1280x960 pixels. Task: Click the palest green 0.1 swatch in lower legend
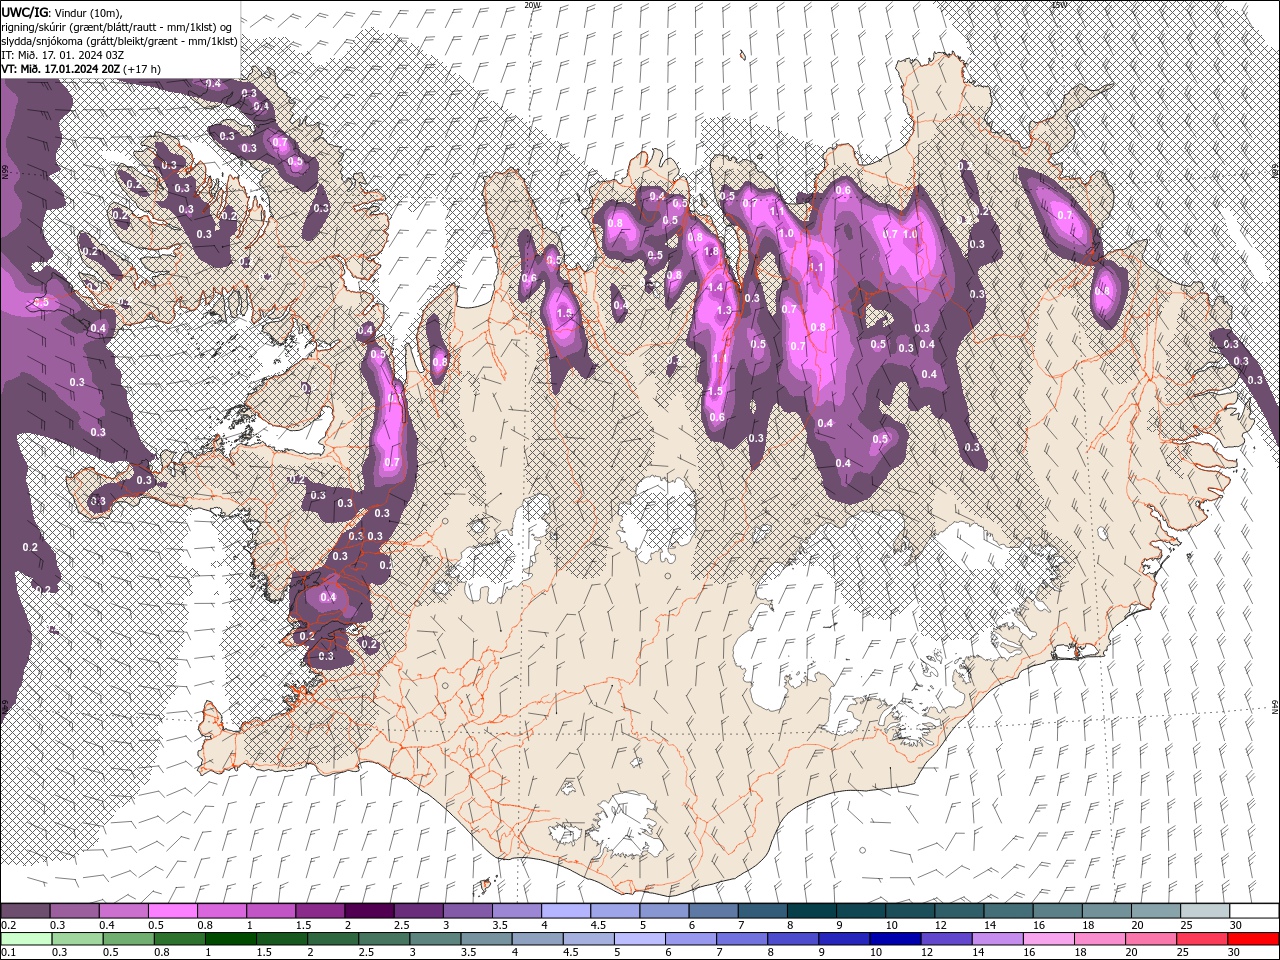pos(25,939)
